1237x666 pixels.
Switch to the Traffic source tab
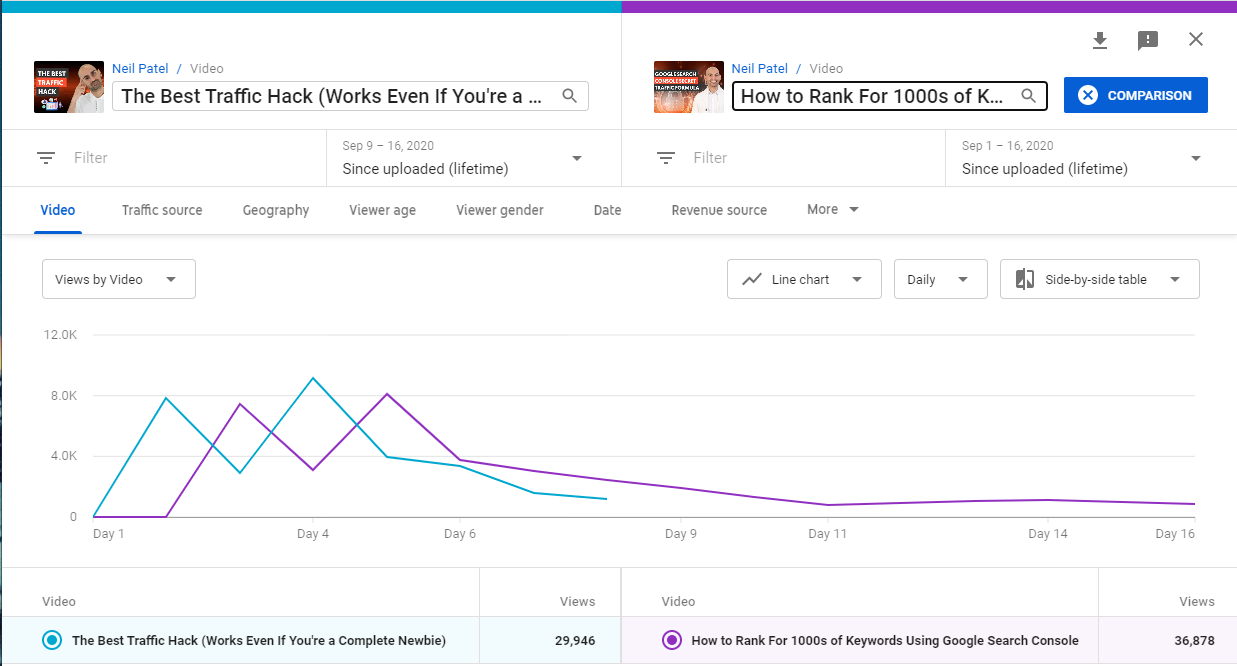[x=162, y=210]
